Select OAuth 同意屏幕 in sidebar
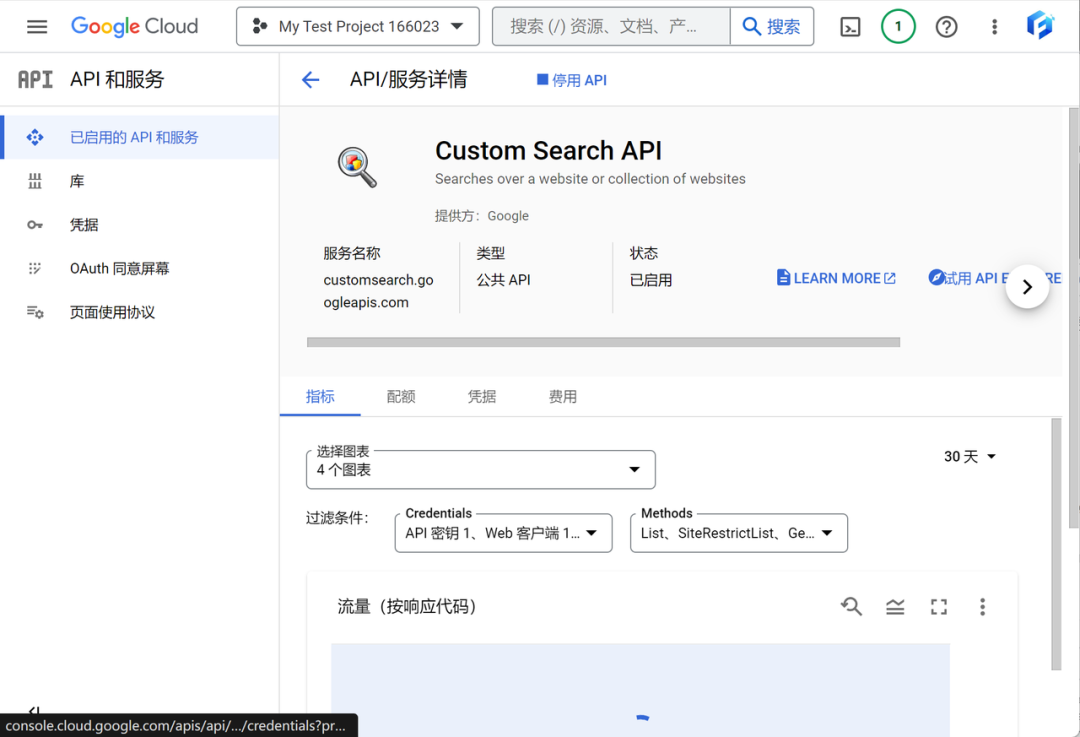 click(141, 269)
